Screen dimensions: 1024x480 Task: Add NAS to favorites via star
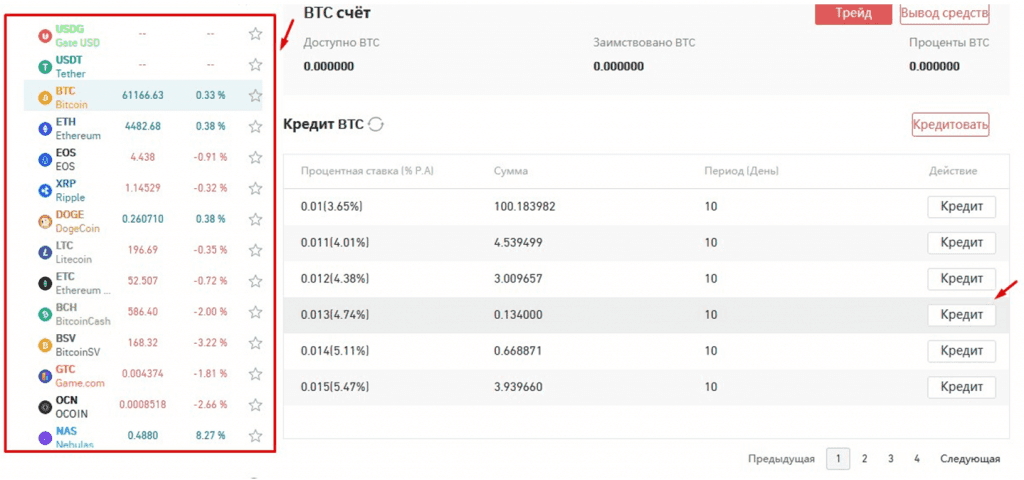(x=255, y=436)
